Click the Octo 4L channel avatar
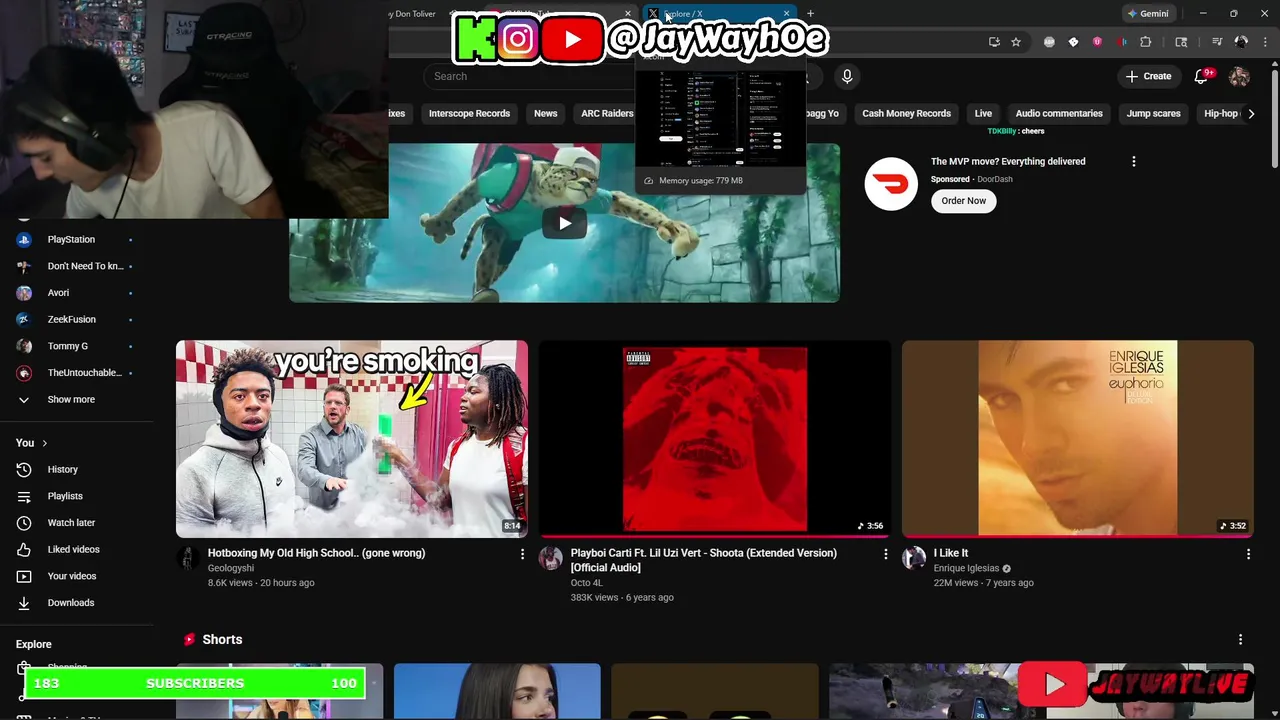The height and width of the screenshot is (720, 1280). click(551, 558)
